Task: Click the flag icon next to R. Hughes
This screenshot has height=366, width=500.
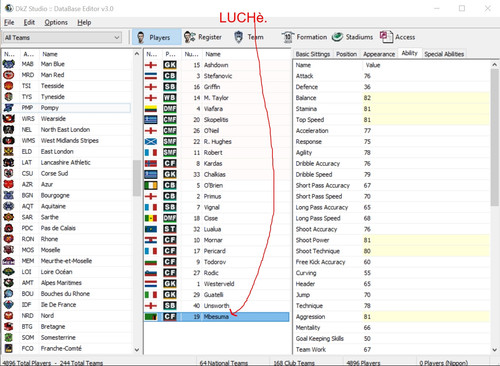Action: coord(151,142)
